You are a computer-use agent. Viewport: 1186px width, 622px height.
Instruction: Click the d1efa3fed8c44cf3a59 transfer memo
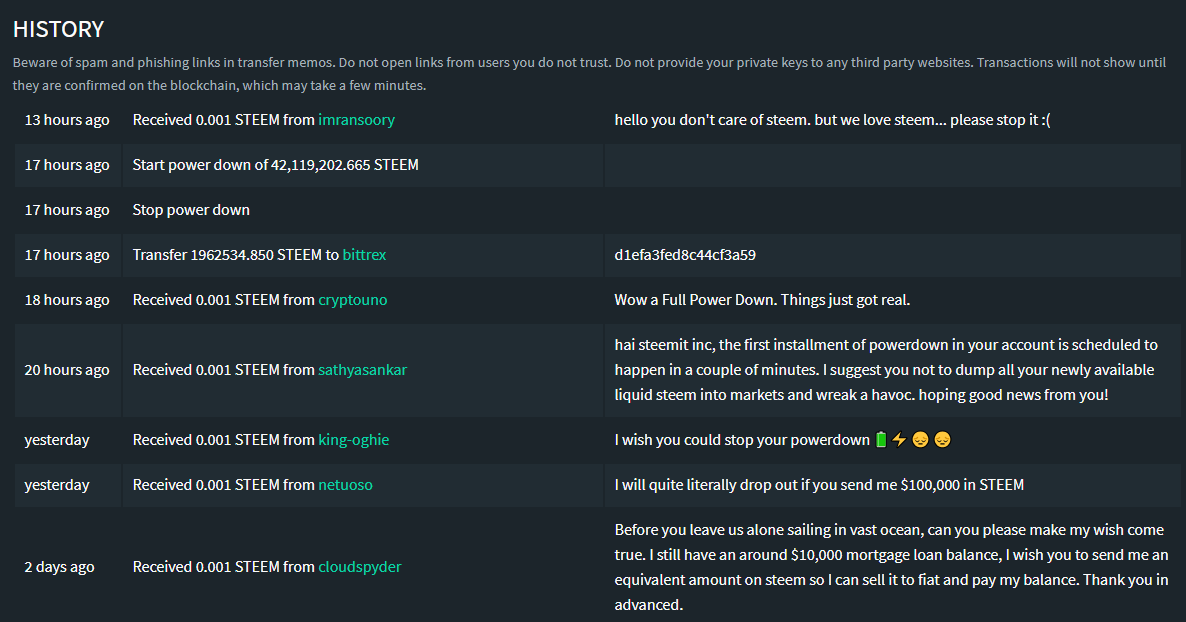click(x=685, y=255)
